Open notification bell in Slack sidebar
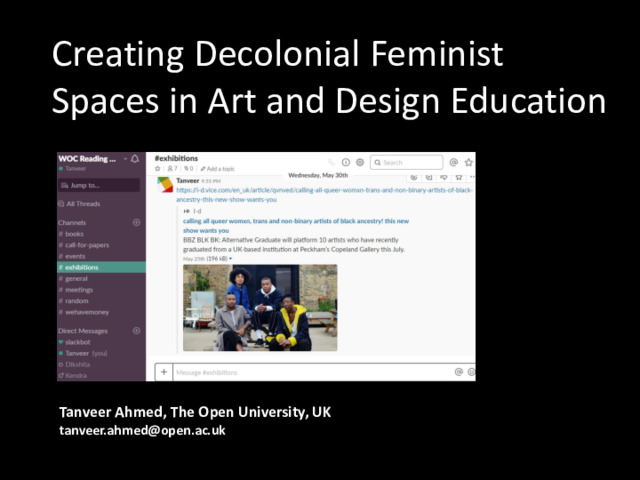 [x=135, y=159]
